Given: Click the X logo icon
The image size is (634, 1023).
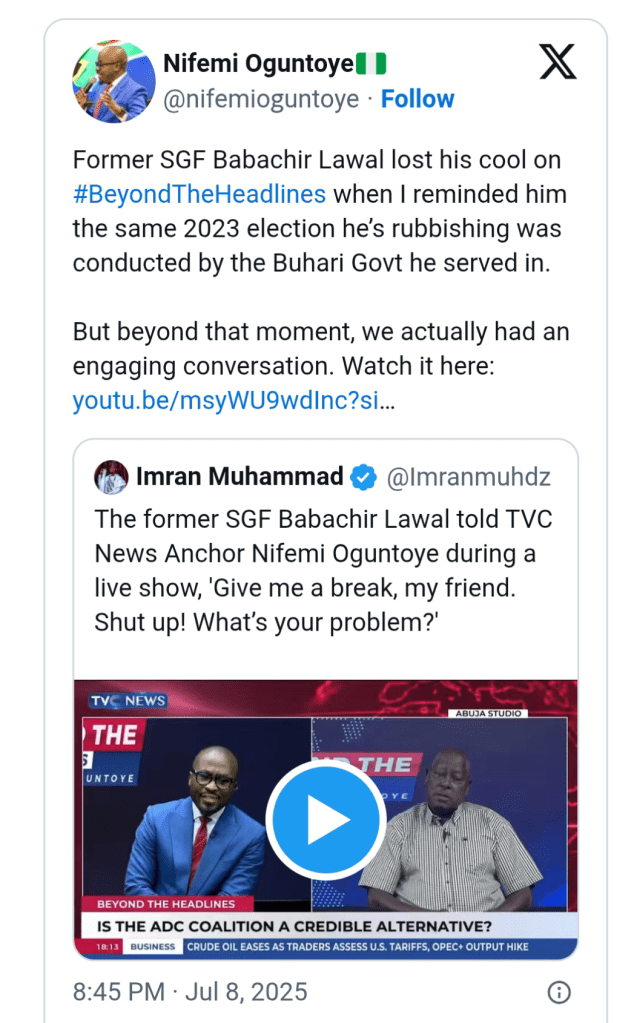Looking at the screenshot, I should pyautogui.click(x=557, y=62).
